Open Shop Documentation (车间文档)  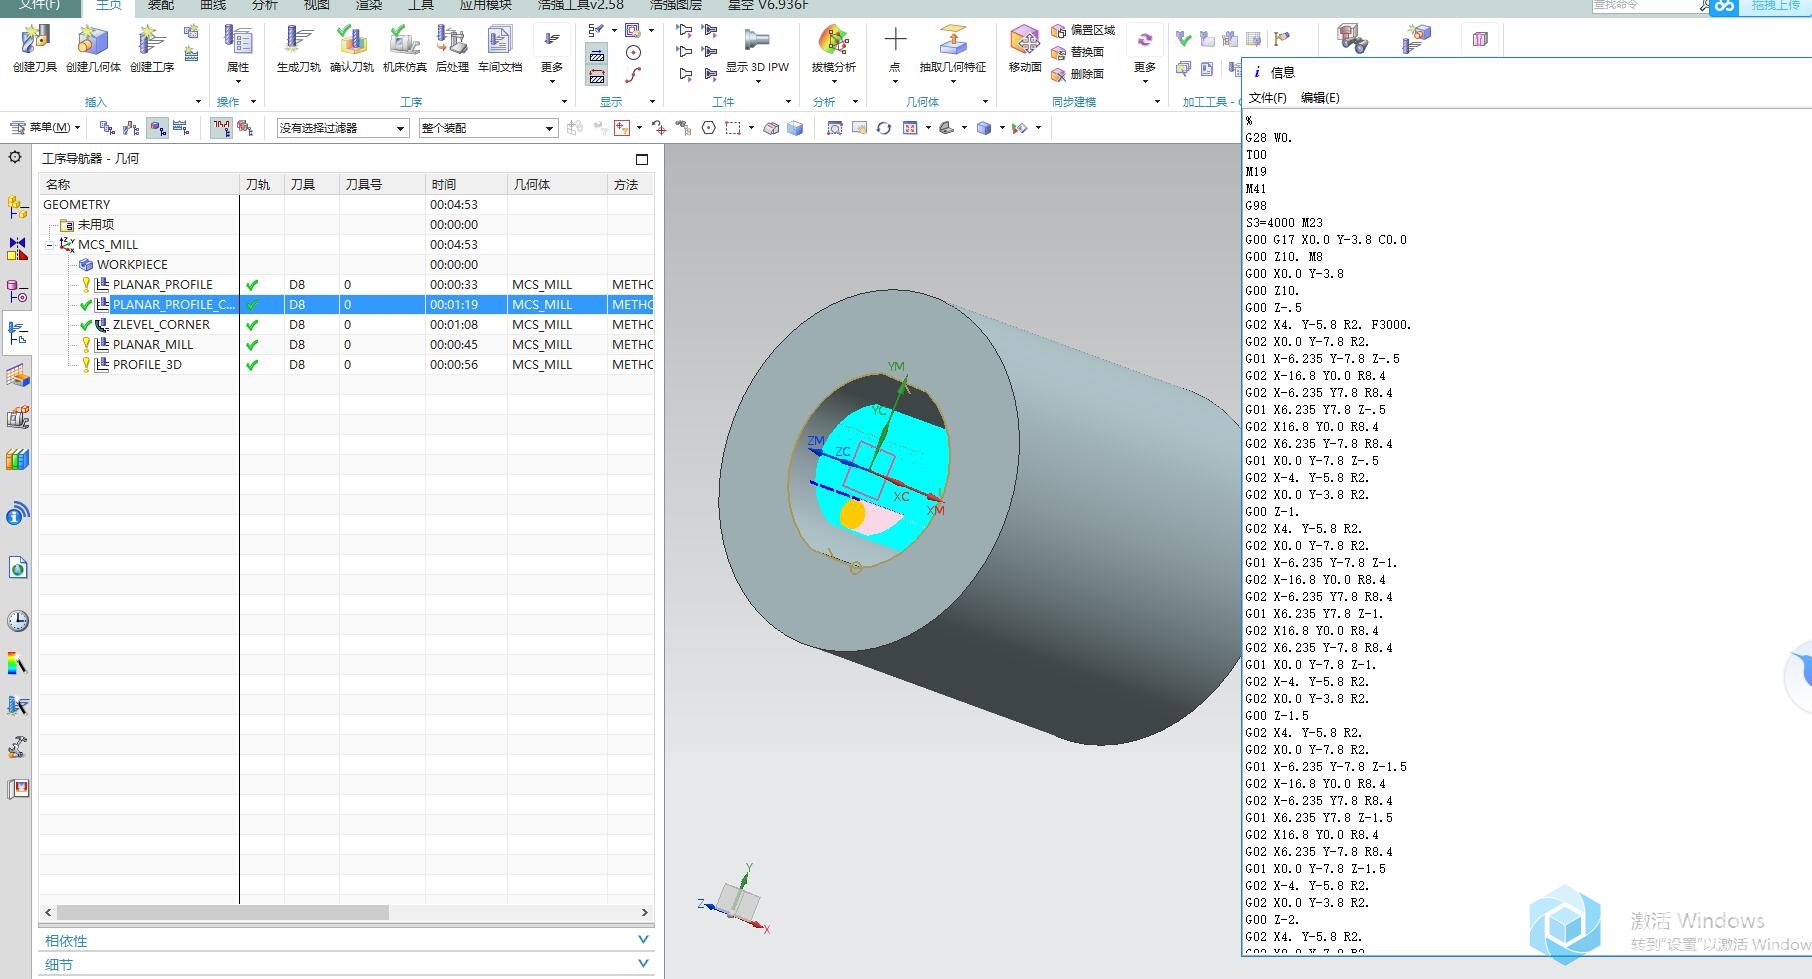[x=500, y=48]
